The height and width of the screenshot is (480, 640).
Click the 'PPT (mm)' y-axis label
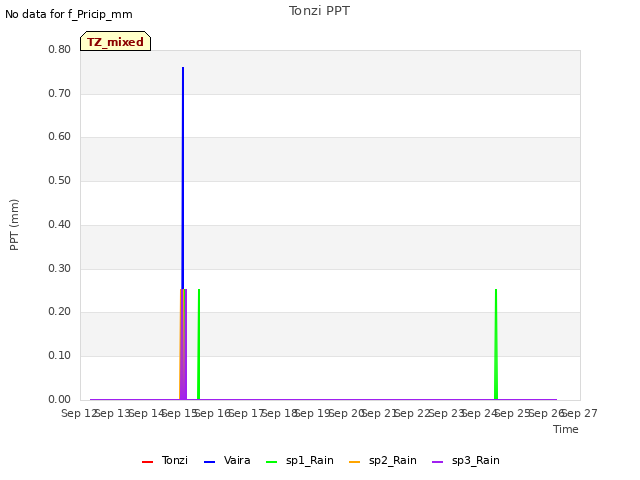point(14,225)
